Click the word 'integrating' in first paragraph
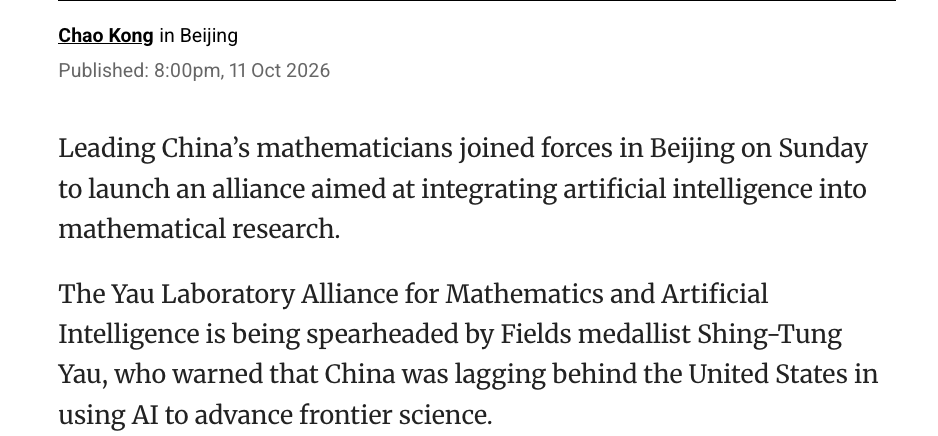Screen dimensions: 938x436 [x=489, y=189]
